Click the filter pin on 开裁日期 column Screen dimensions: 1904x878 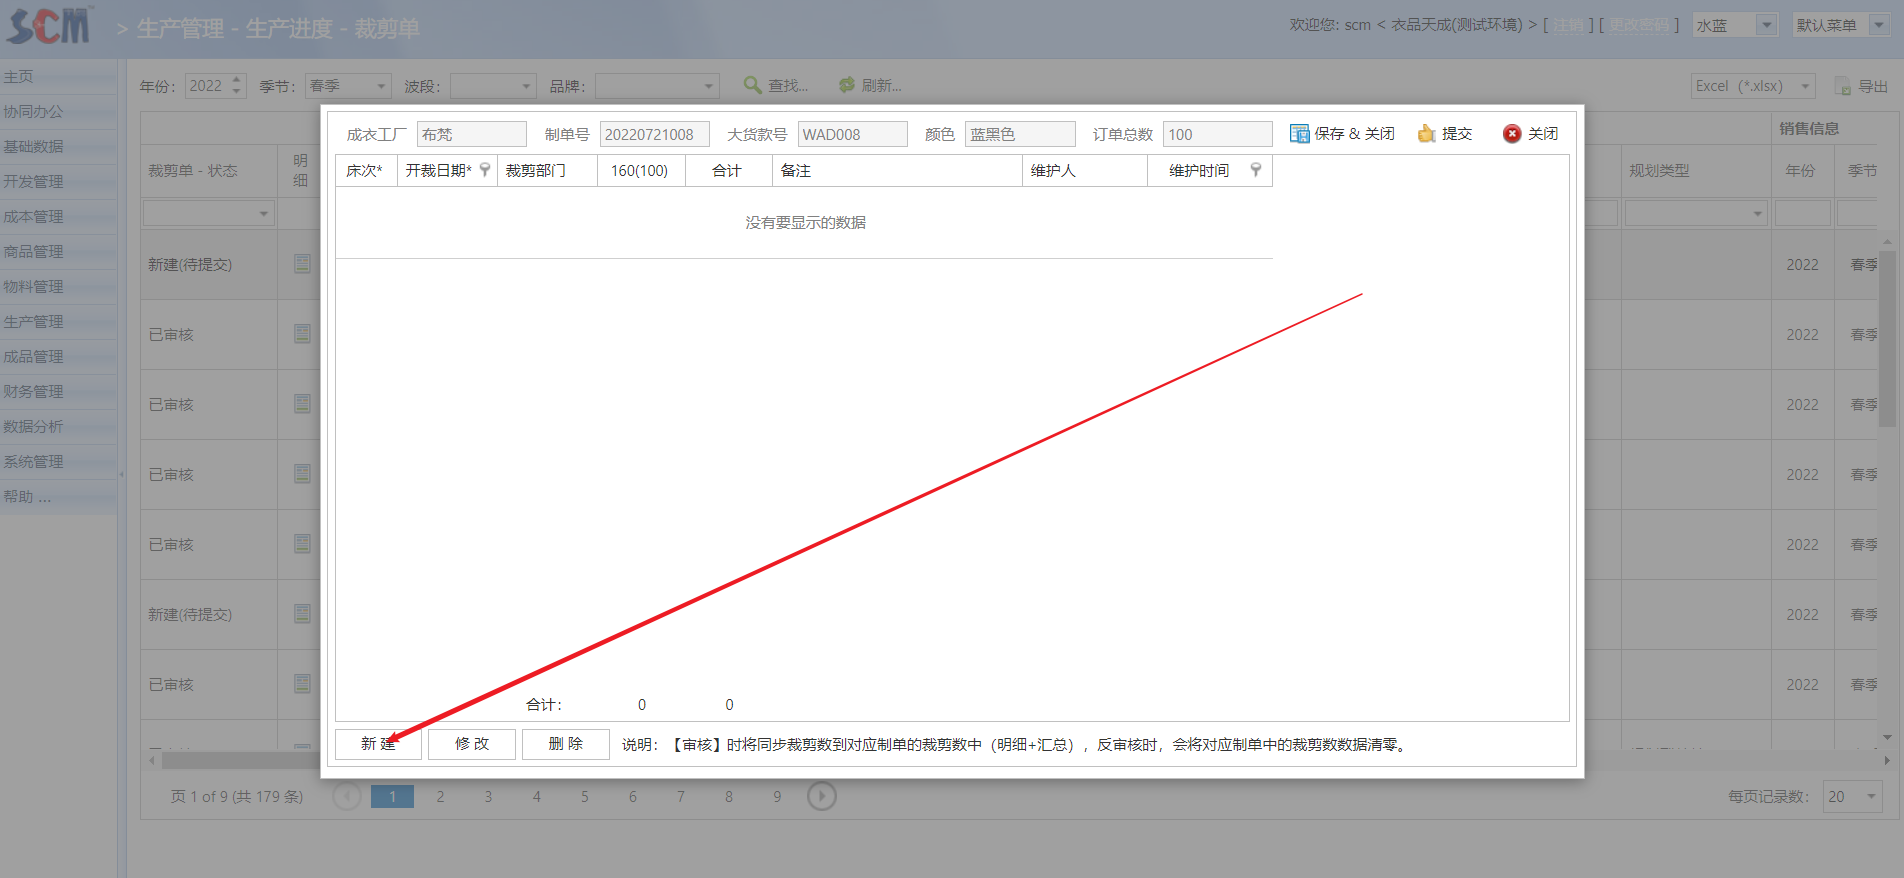pyautogui.click(x=485, y=170)
